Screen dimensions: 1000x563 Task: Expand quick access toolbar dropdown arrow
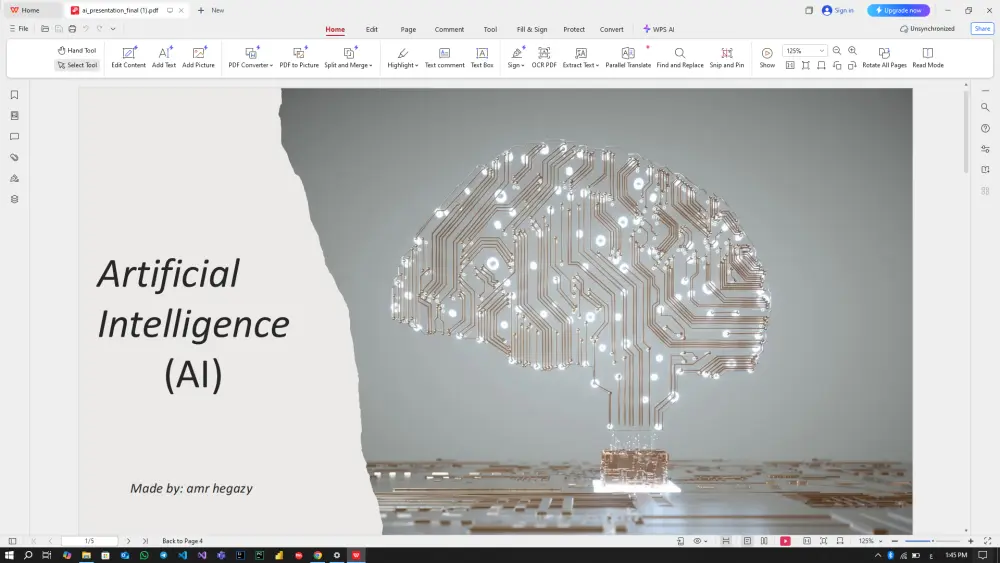(113, 29)
